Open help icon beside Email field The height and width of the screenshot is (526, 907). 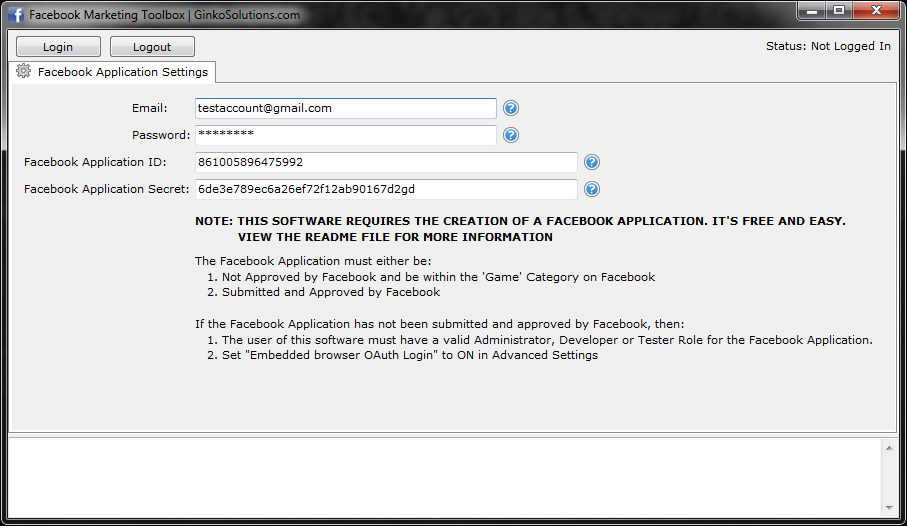511,108
